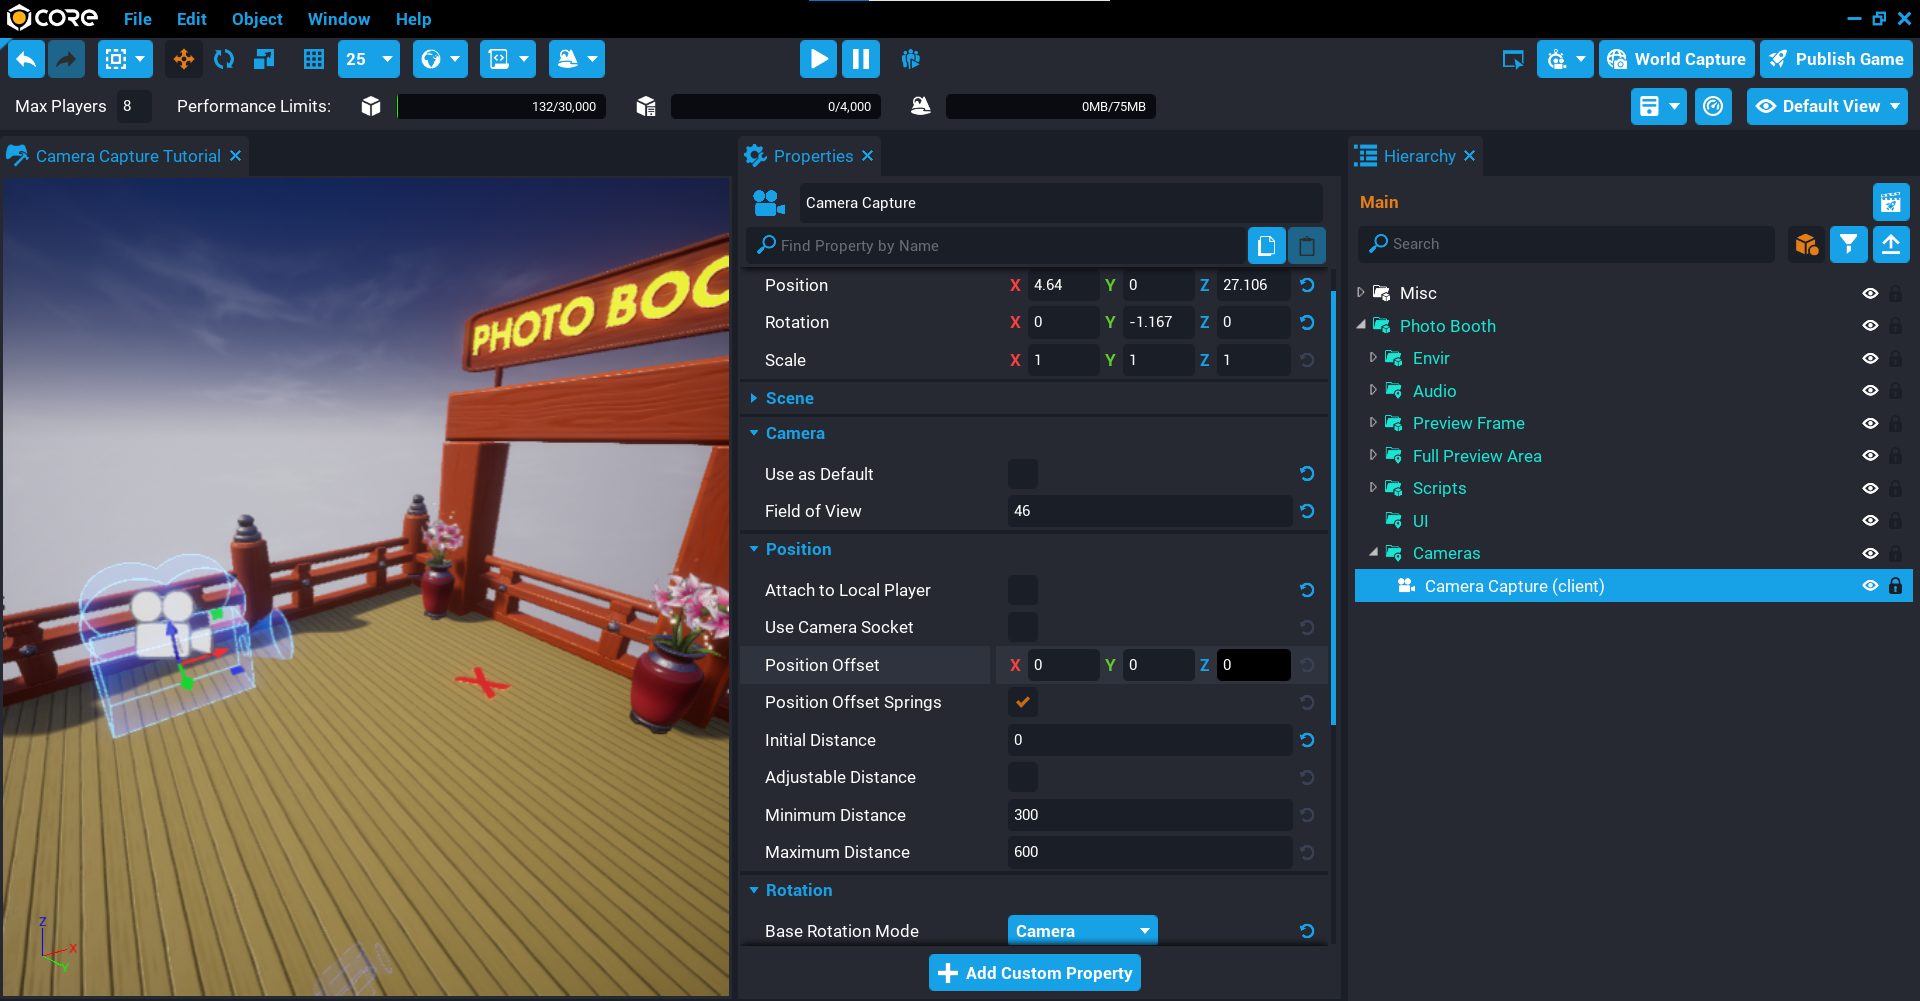The width and height of the screenshot is (1920, 1001).
Task: Click the performance profiler gauge icon
Action: [x=1713, y=106]
